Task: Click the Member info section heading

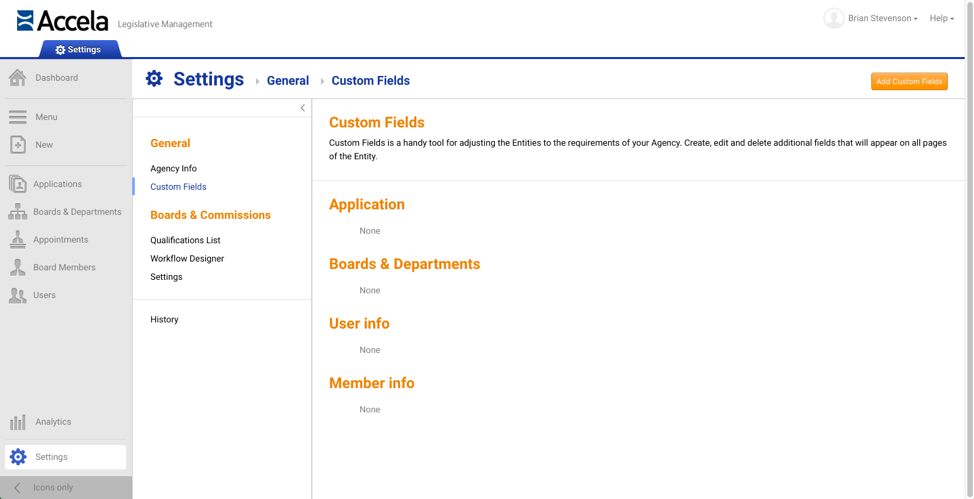Action: point(371,383)
